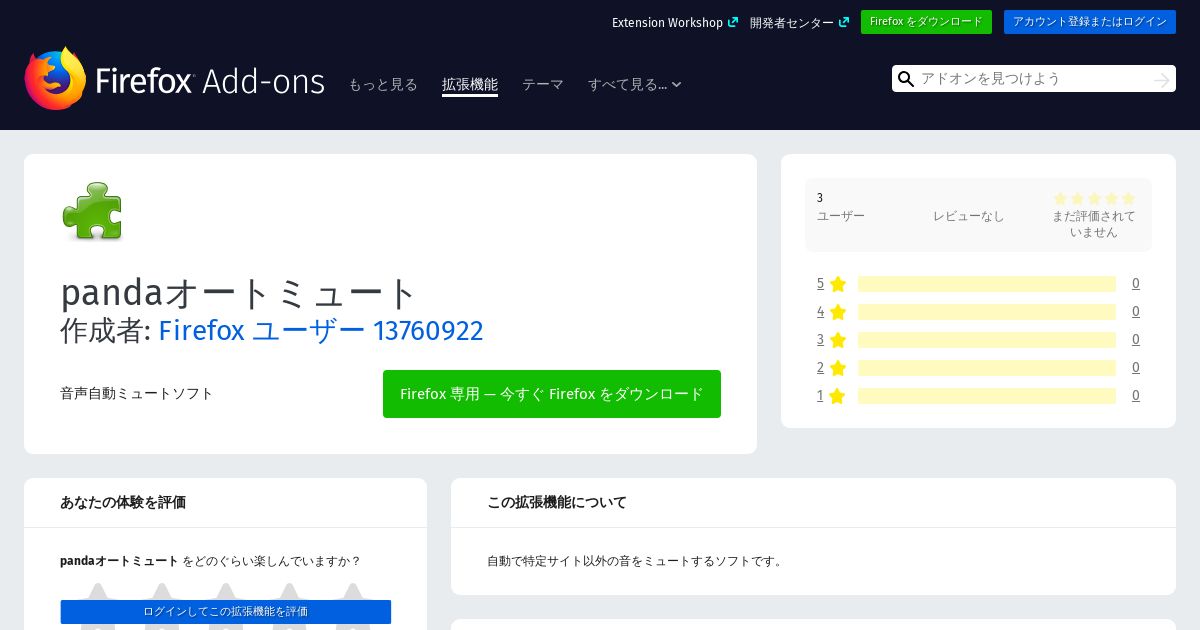Click the 5-star rating bar
The height and width of the screenshot is (630, 1200).
click(987, 284)
